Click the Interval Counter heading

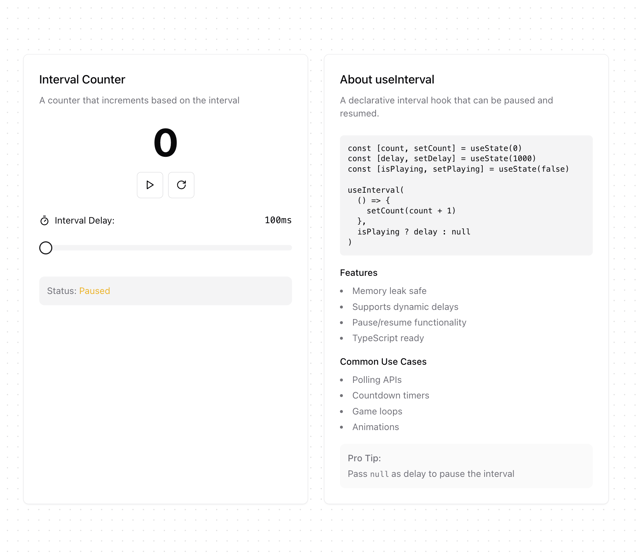click(x=82, y=79)
